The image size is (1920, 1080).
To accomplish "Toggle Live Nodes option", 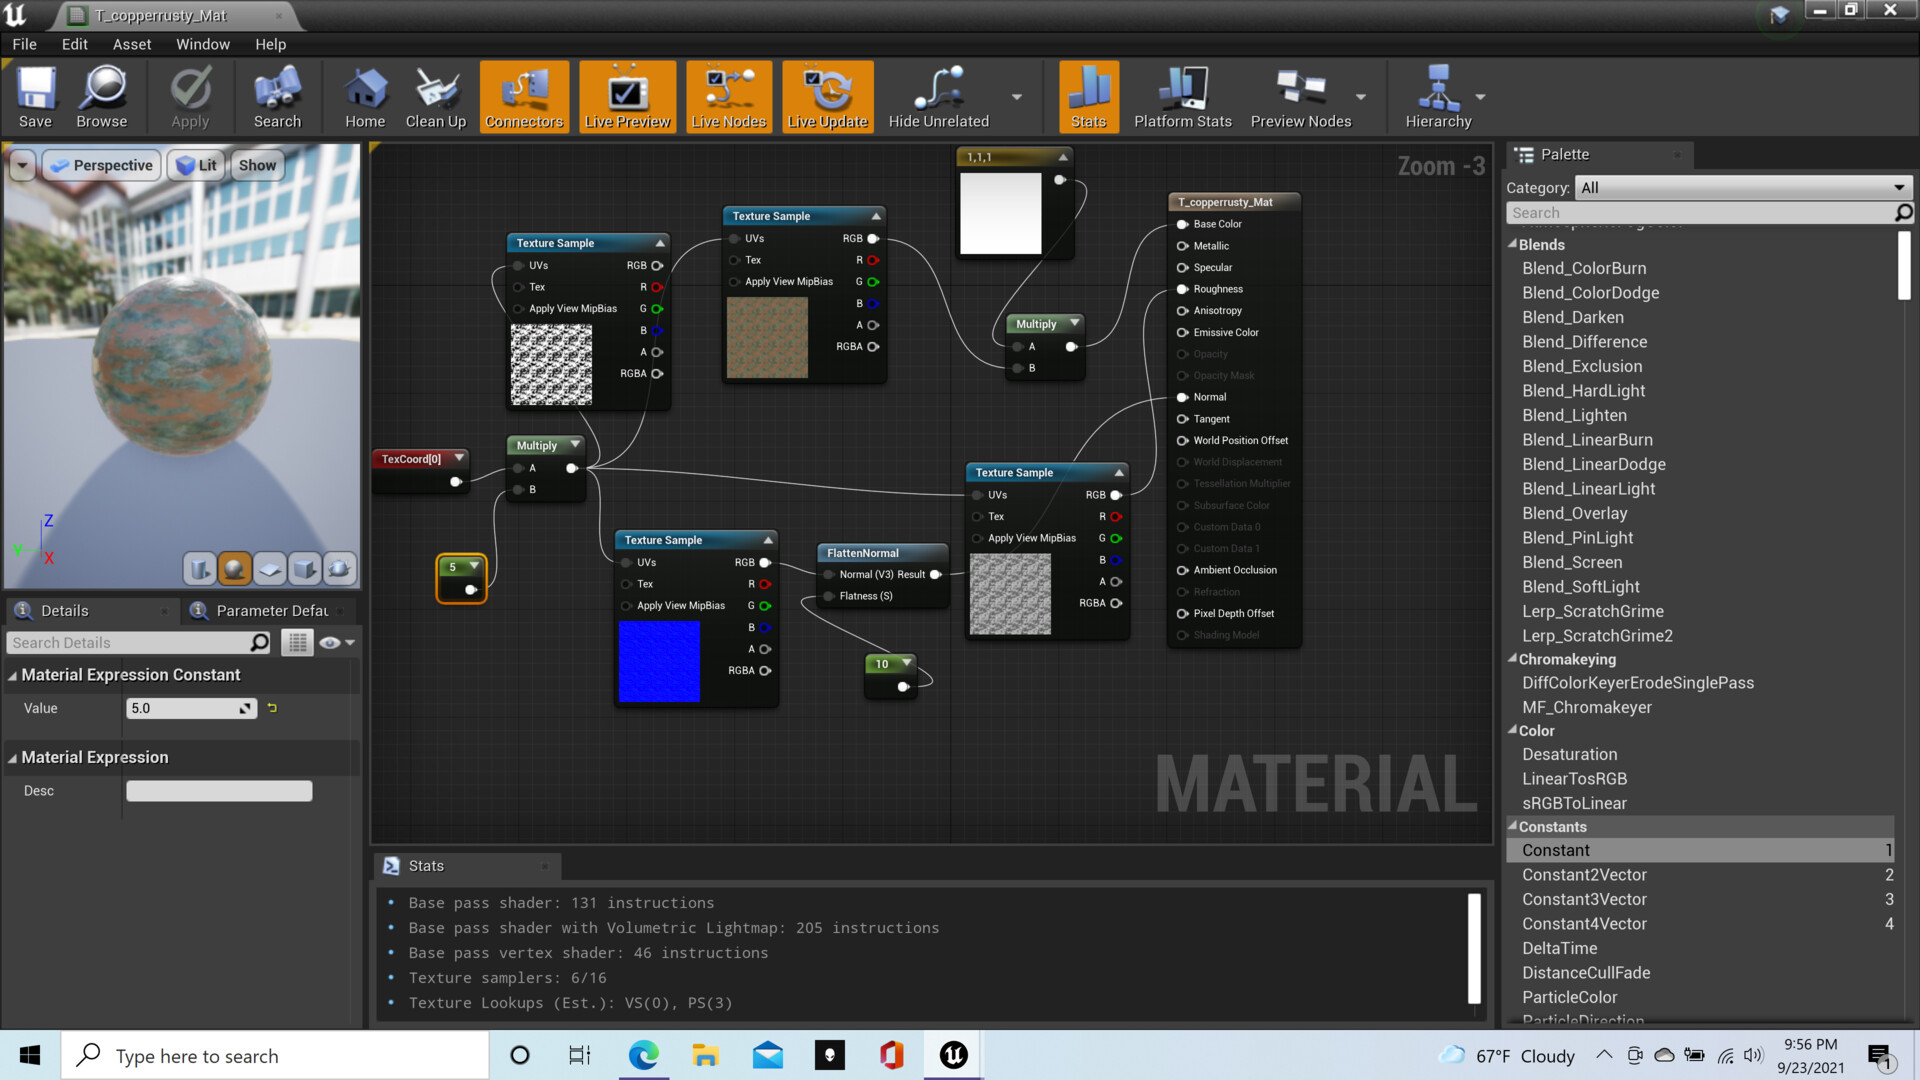I will (x=728, y=97).
